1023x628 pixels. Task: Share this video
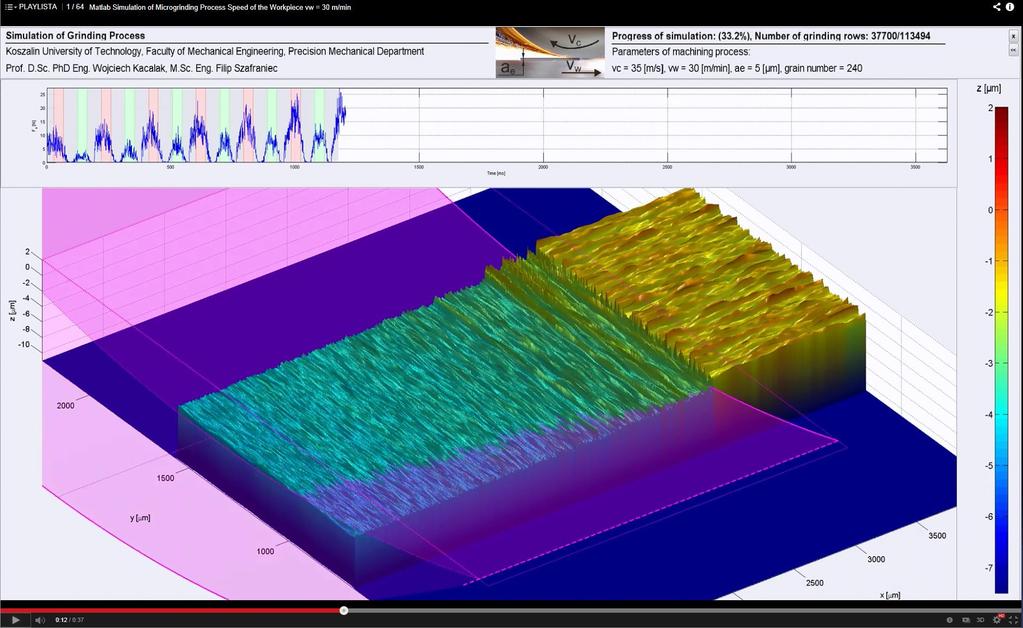997,7
